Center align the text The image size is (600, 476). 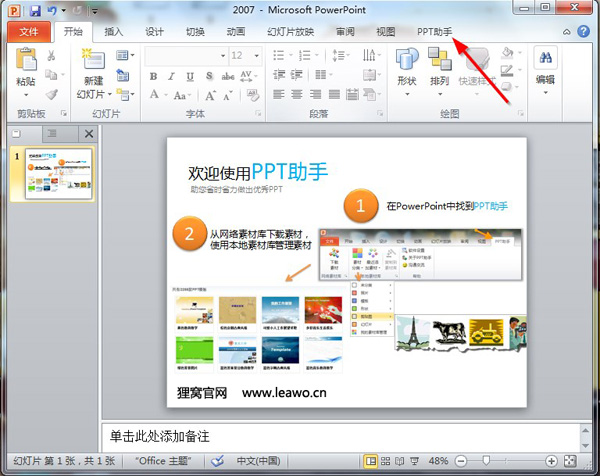(x=297, y=94)
